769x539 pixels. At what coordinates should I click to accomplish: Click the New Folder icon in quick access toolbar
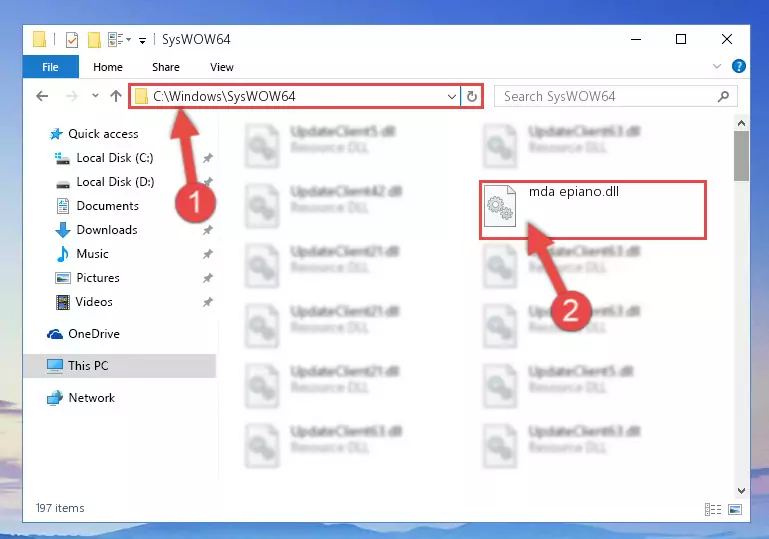94,40
